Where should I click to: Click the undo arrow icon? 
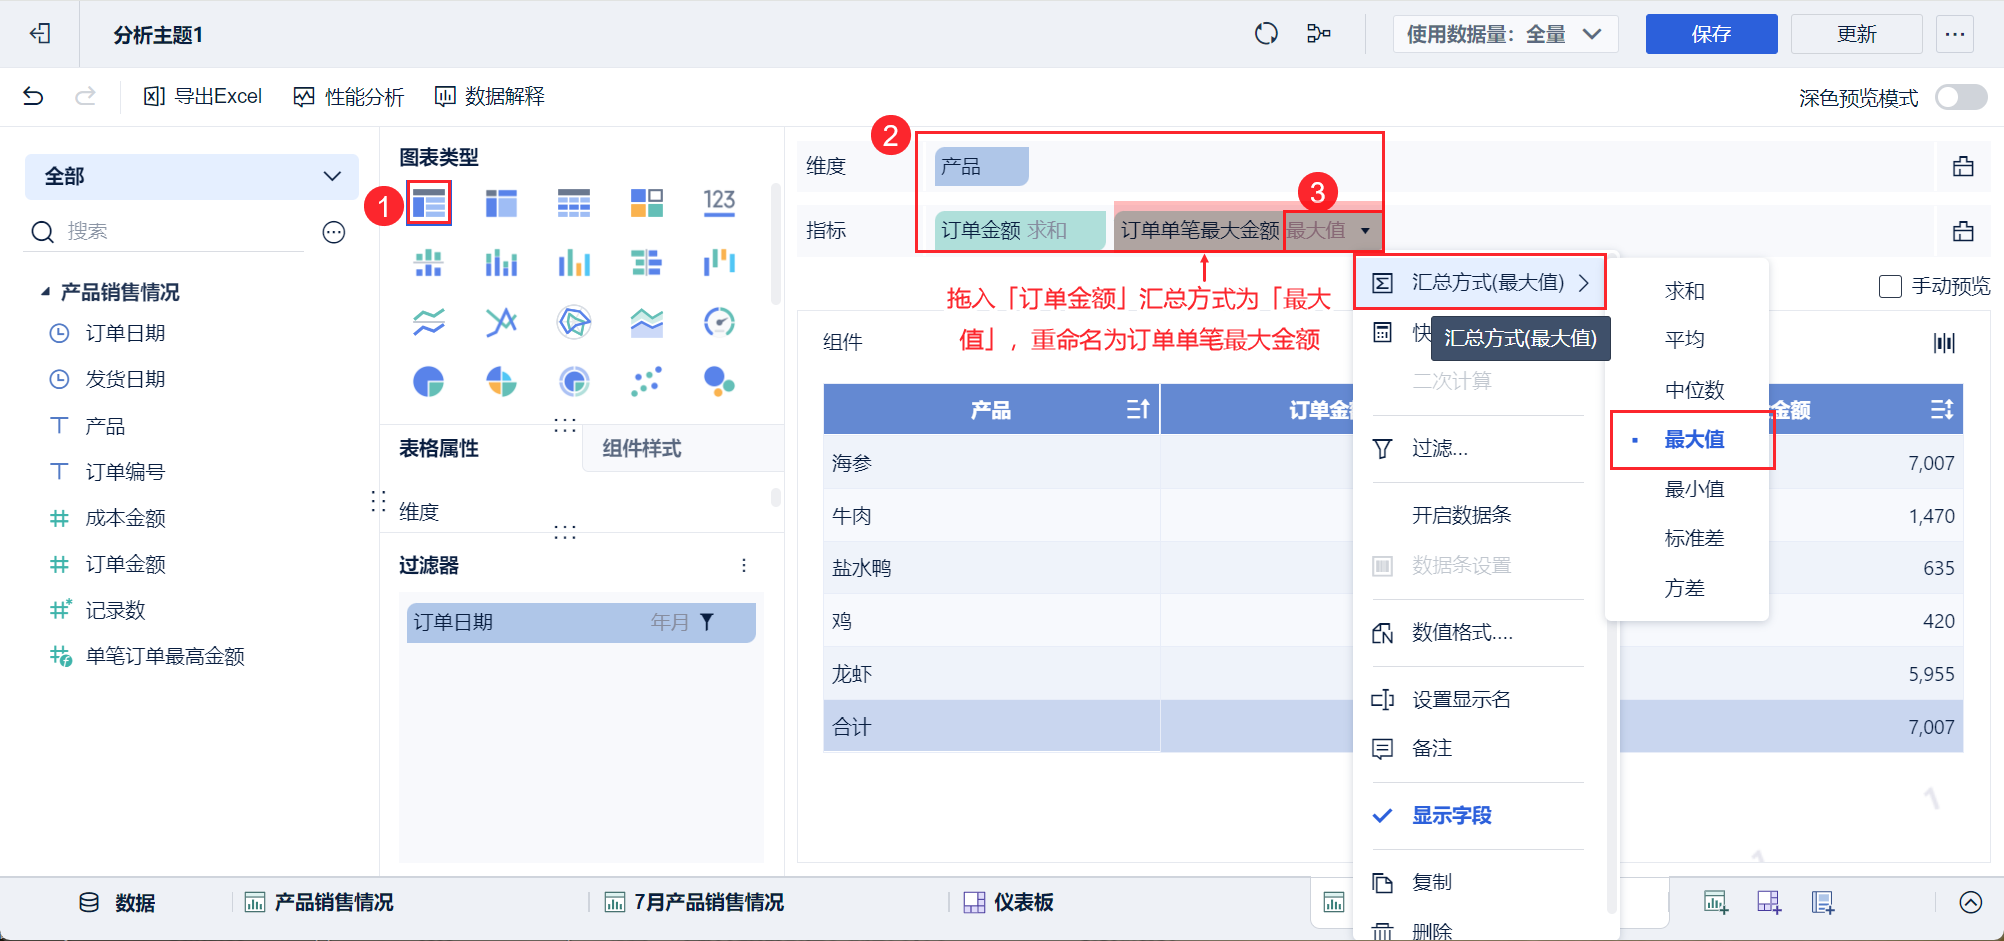click(33, 96)
